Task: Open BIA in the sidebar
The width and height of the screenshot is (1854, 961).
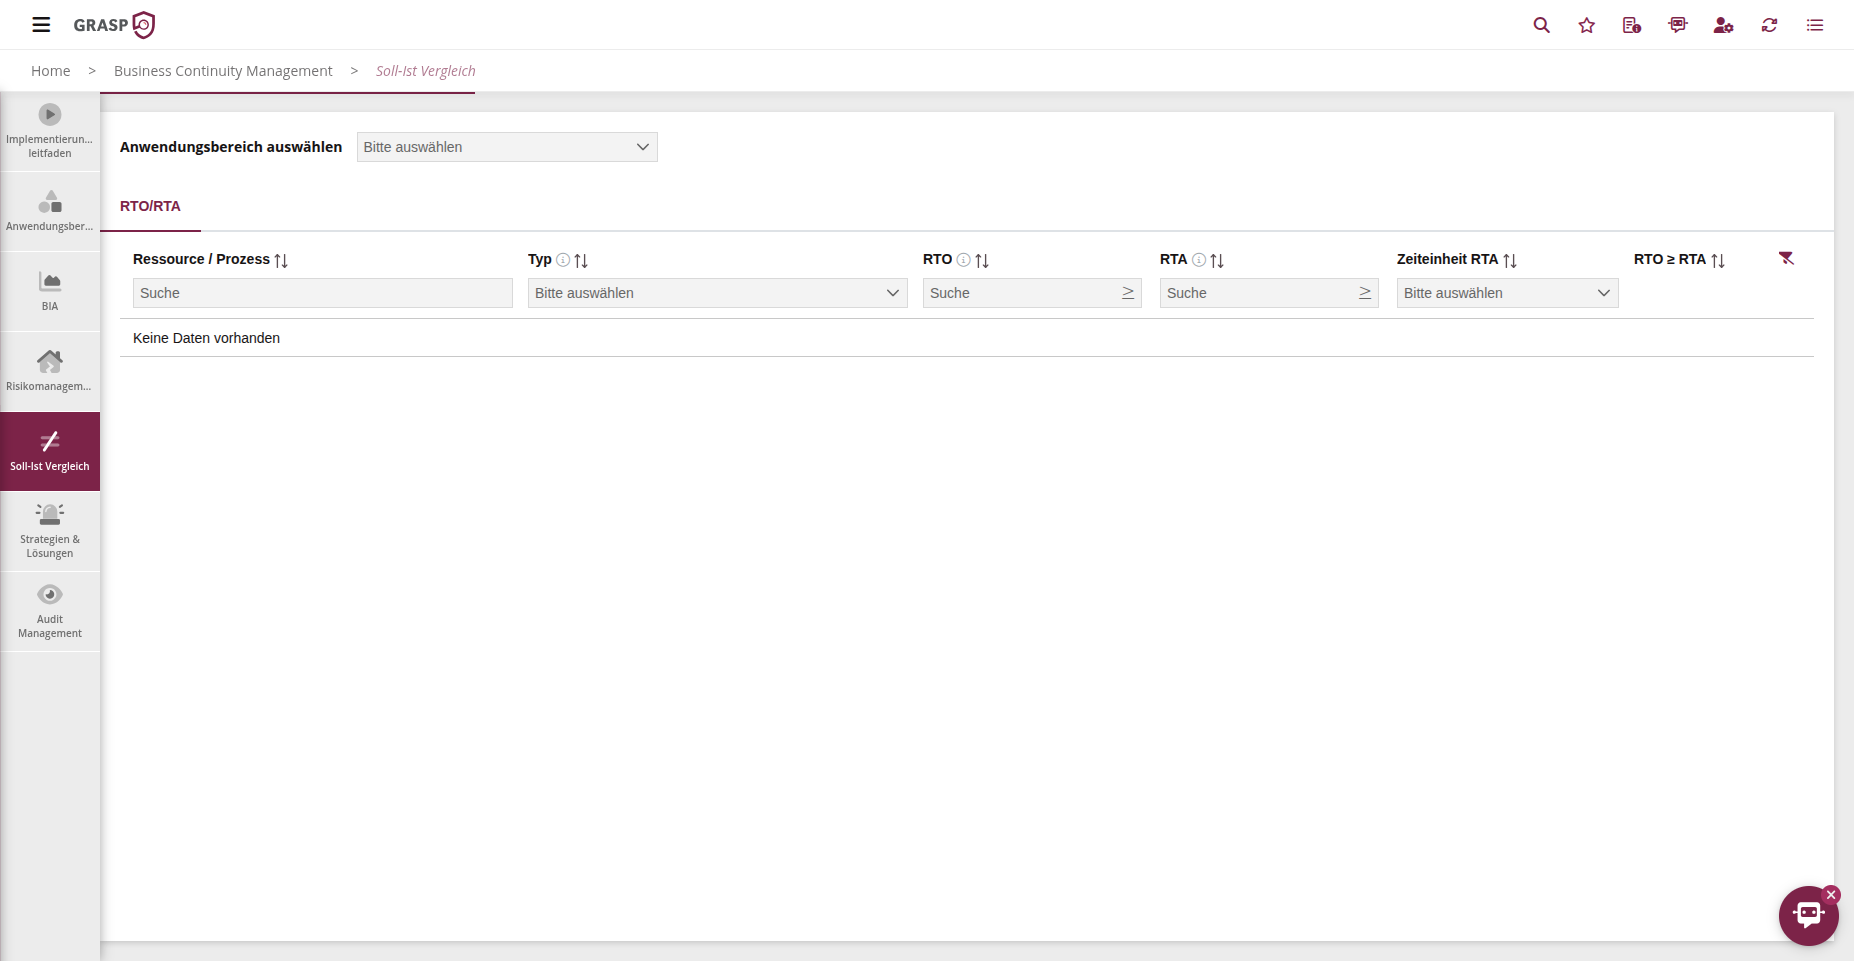Action: (x=50, y=291)
